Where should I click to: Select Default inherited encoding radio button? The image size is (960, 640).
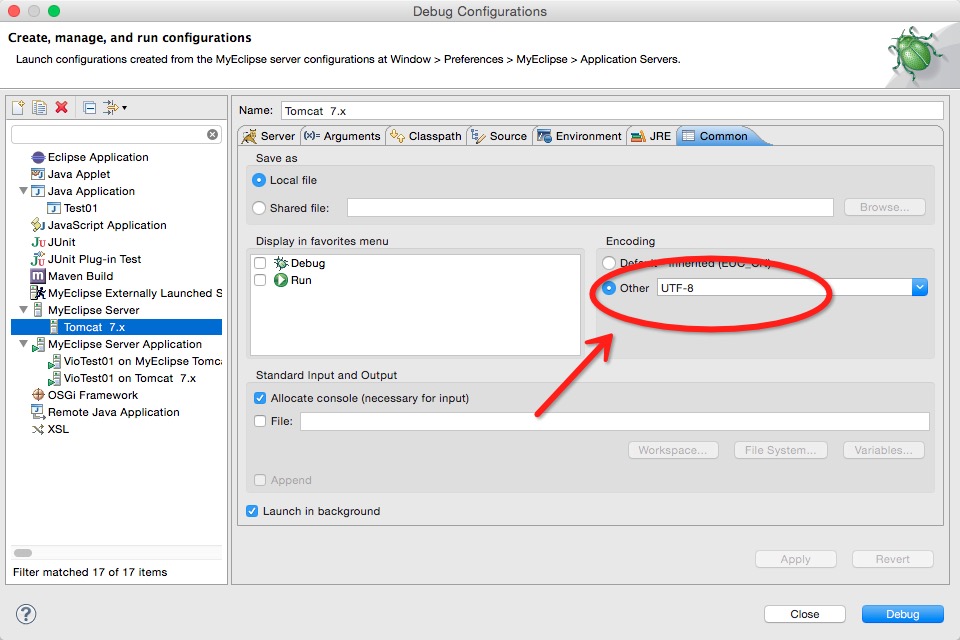pos(609,263)
